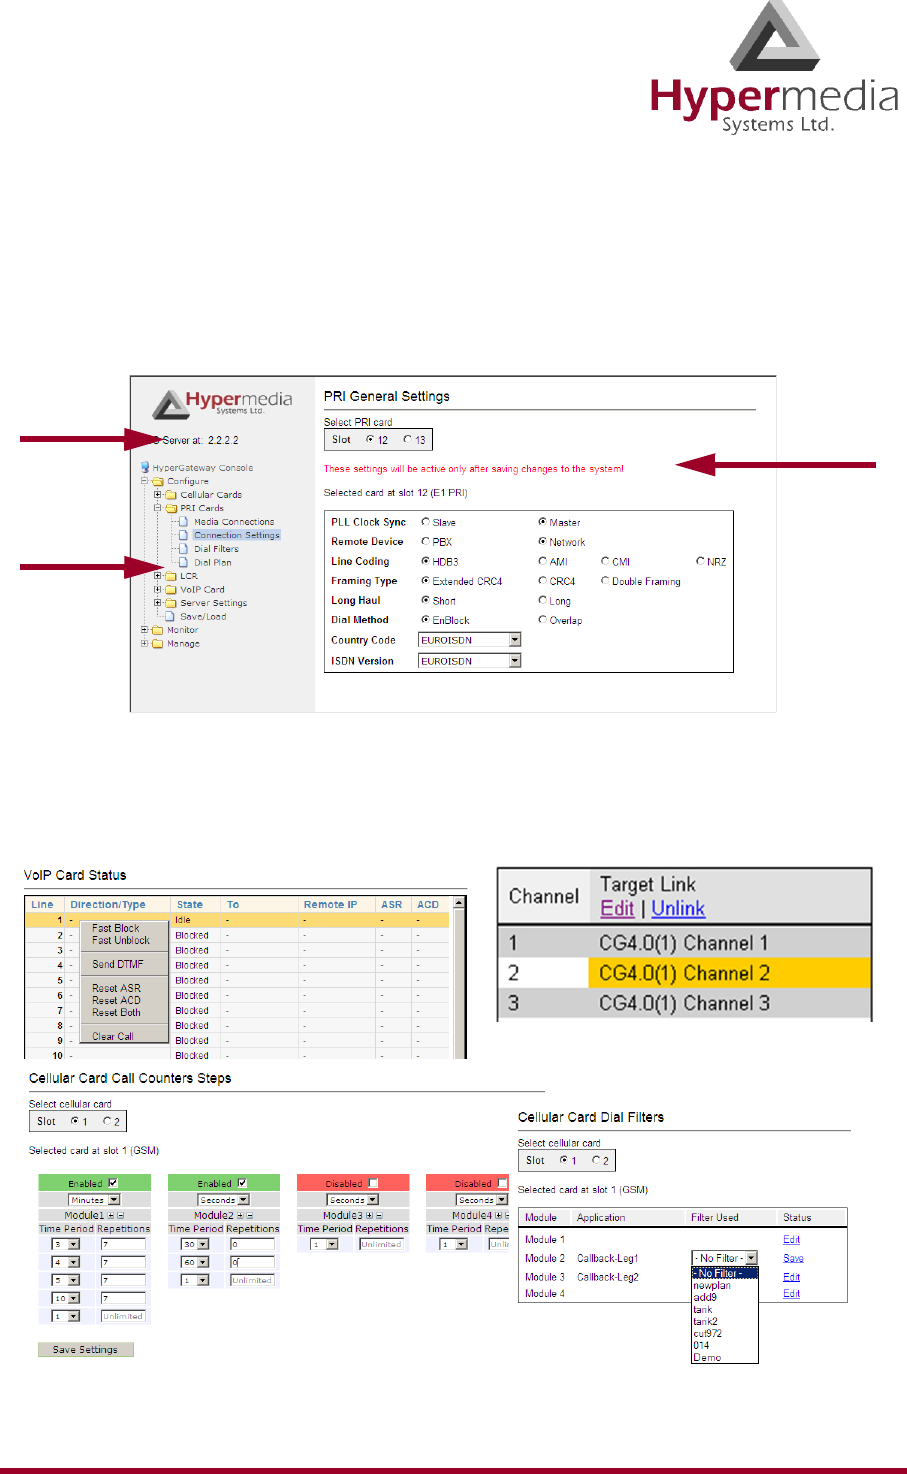Click Edit link for Module 1
907x1474 pixels.
coord(791,1240)
